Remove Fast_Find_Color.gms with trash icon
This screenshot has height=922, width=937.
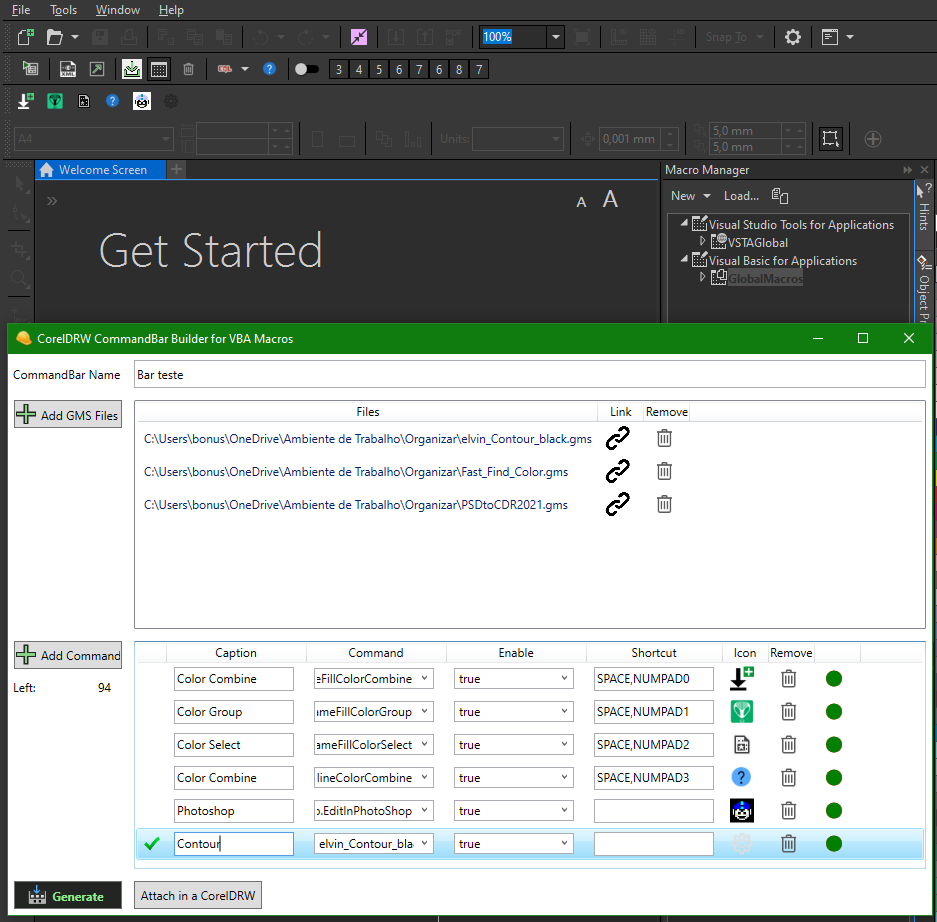pos(664,471)
